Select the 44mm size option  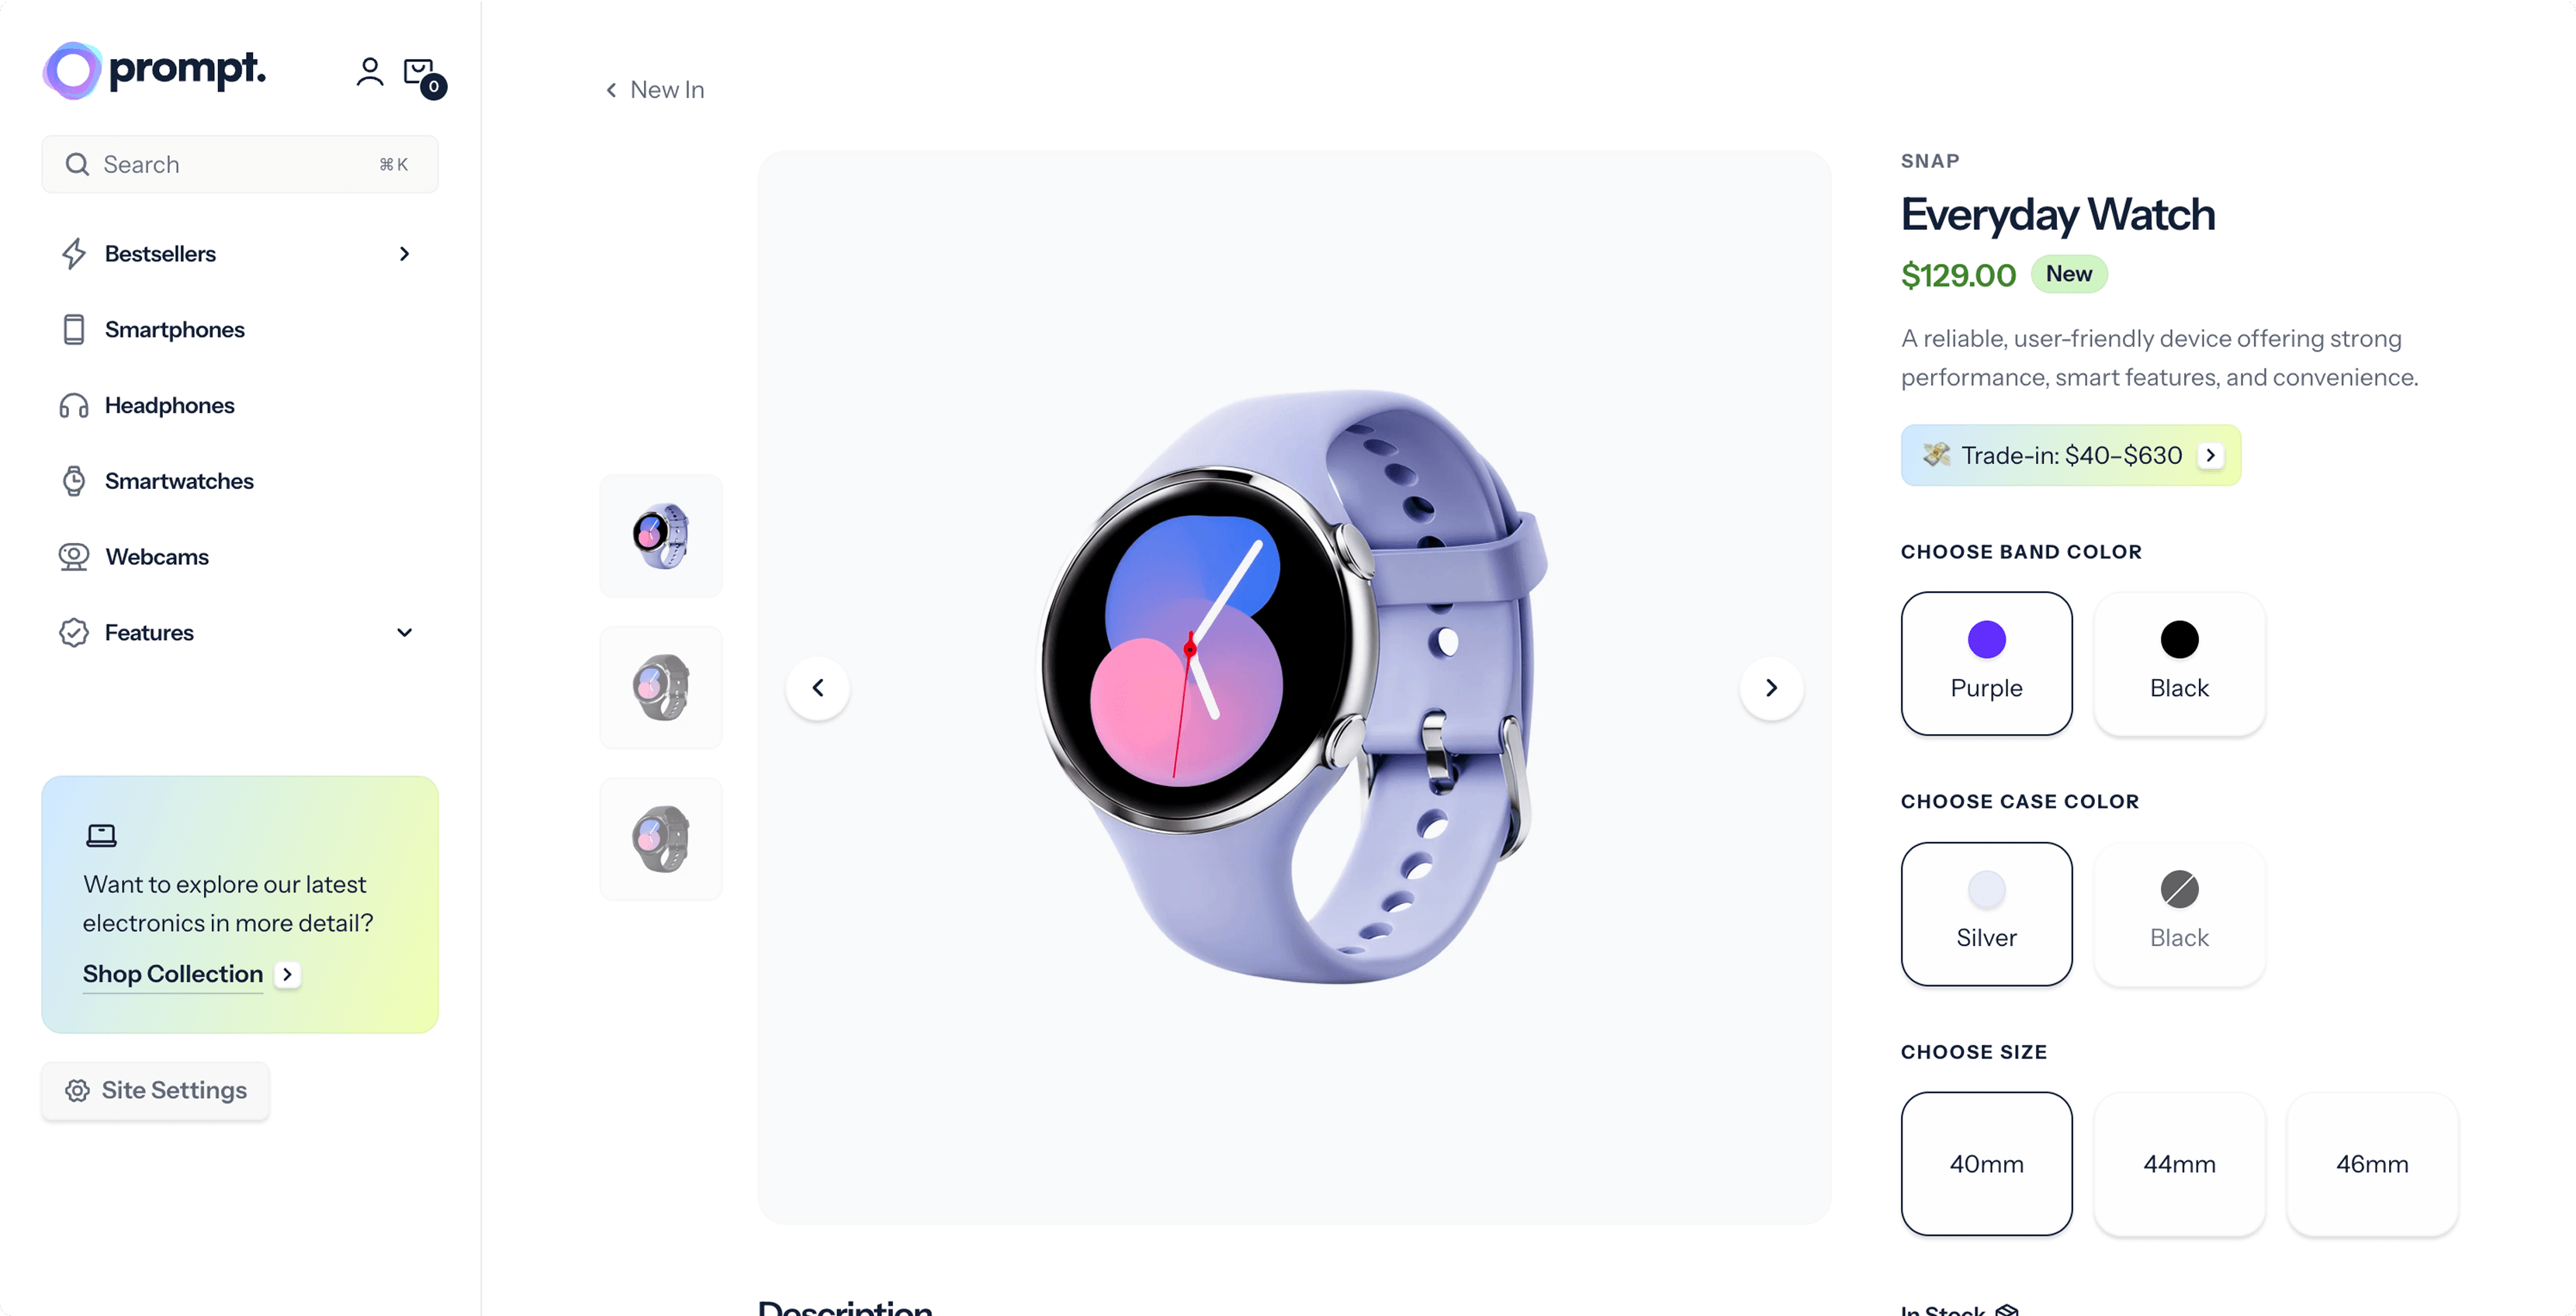point(2179,1164)
